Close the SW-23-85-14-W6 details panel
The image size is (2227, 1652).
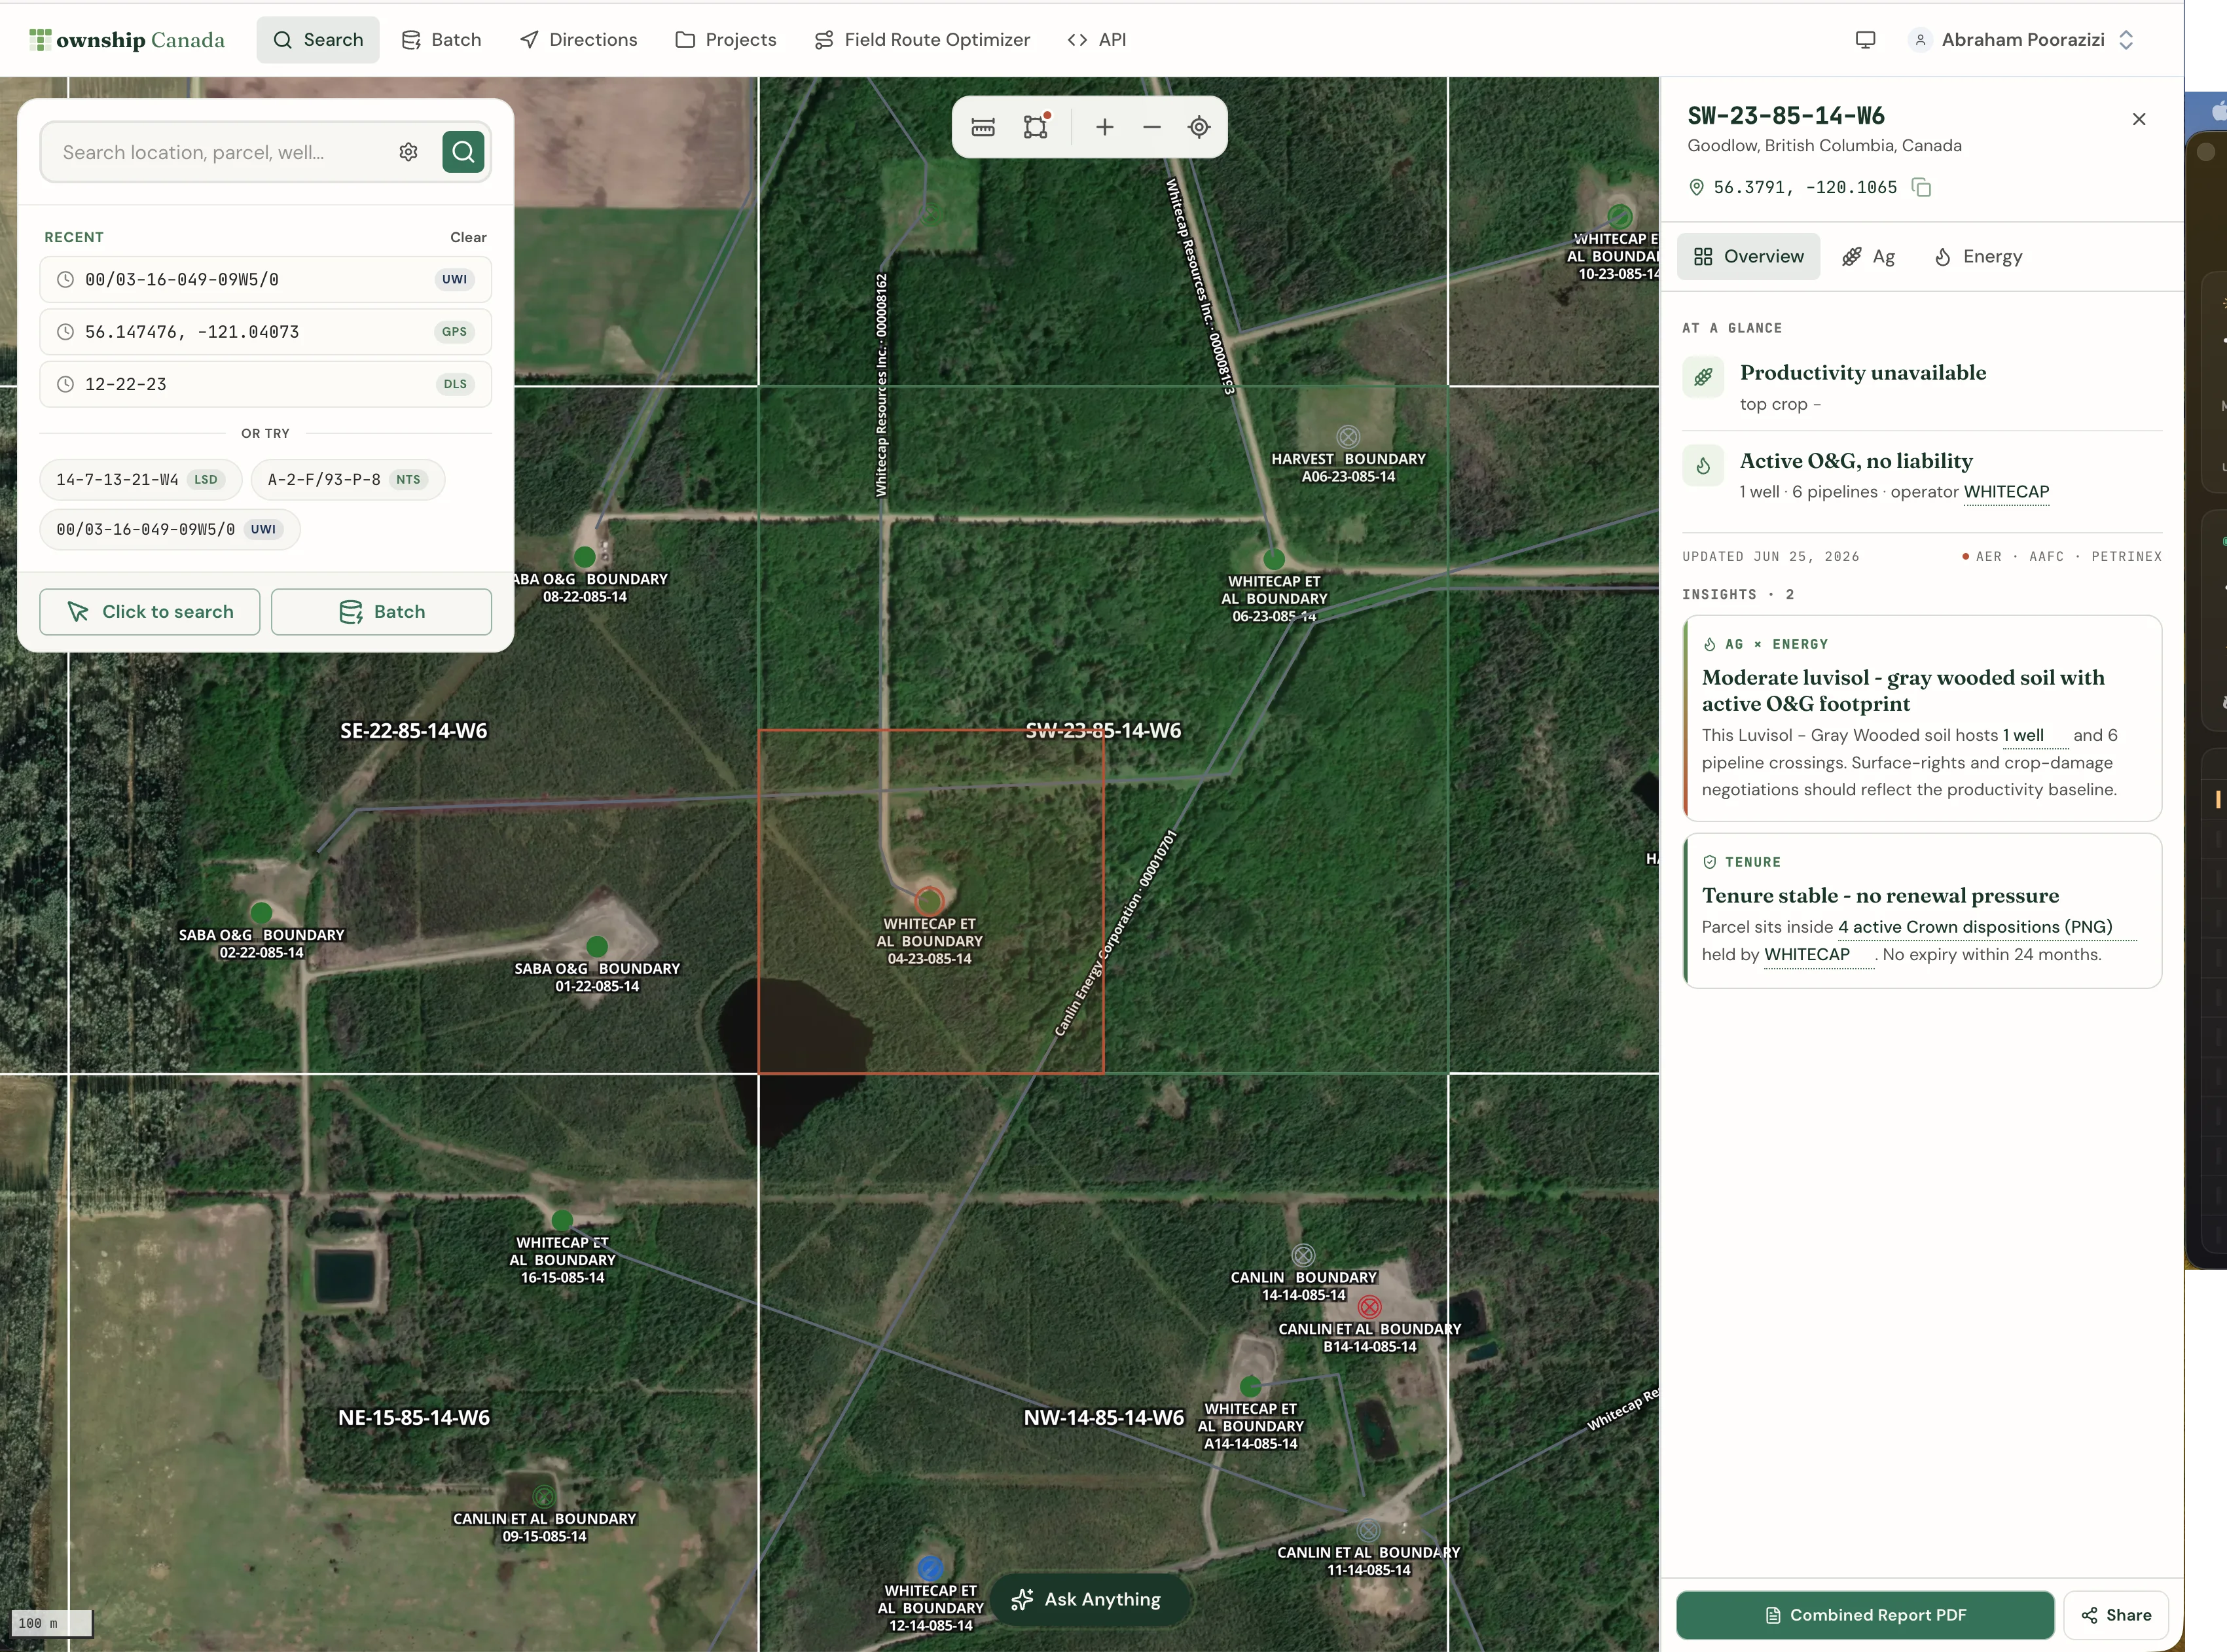tap(2139, 119)
